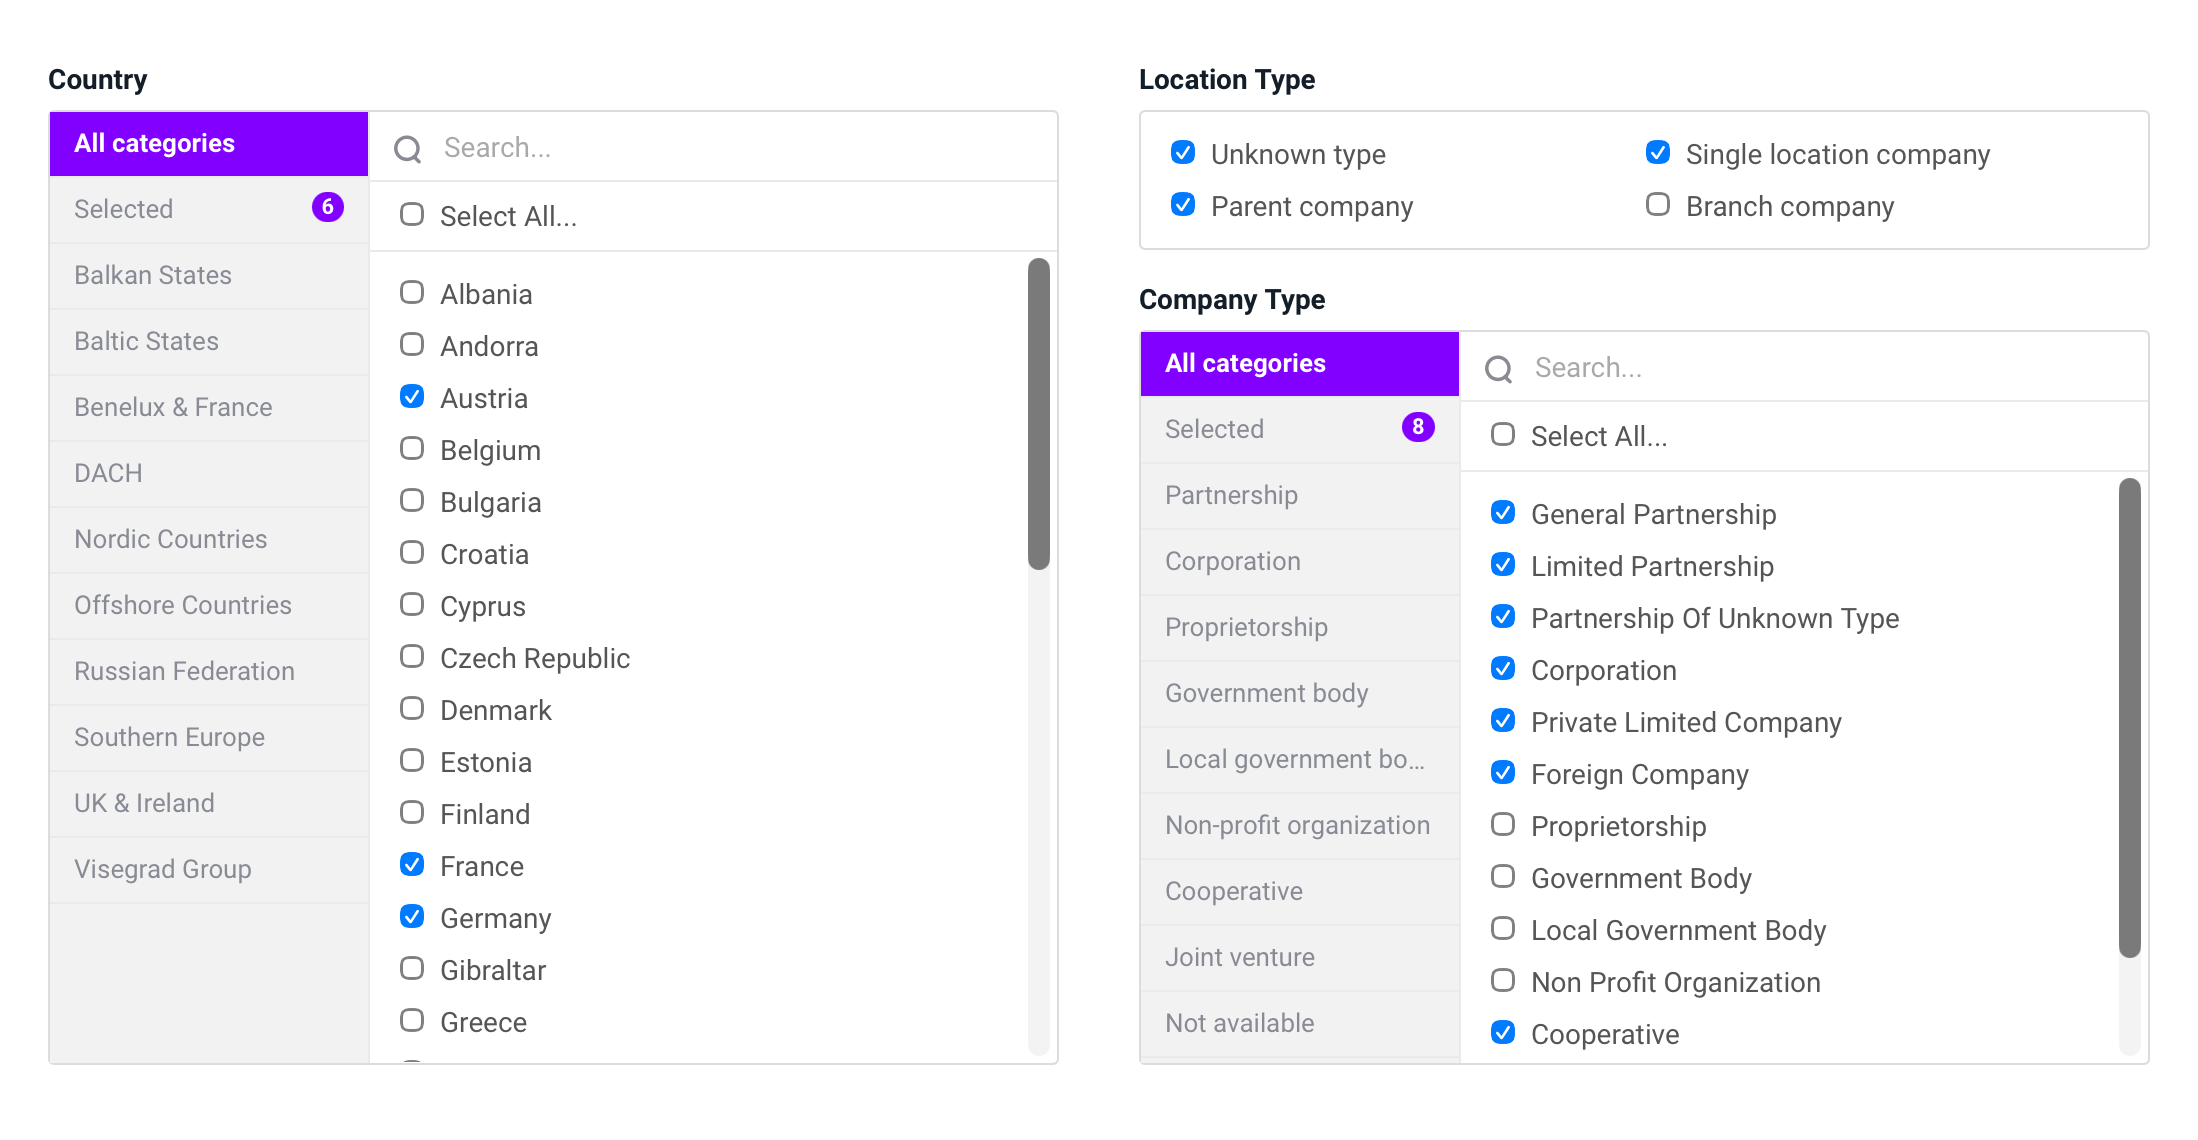Click the Offshore Countries category

pos(182,605)
